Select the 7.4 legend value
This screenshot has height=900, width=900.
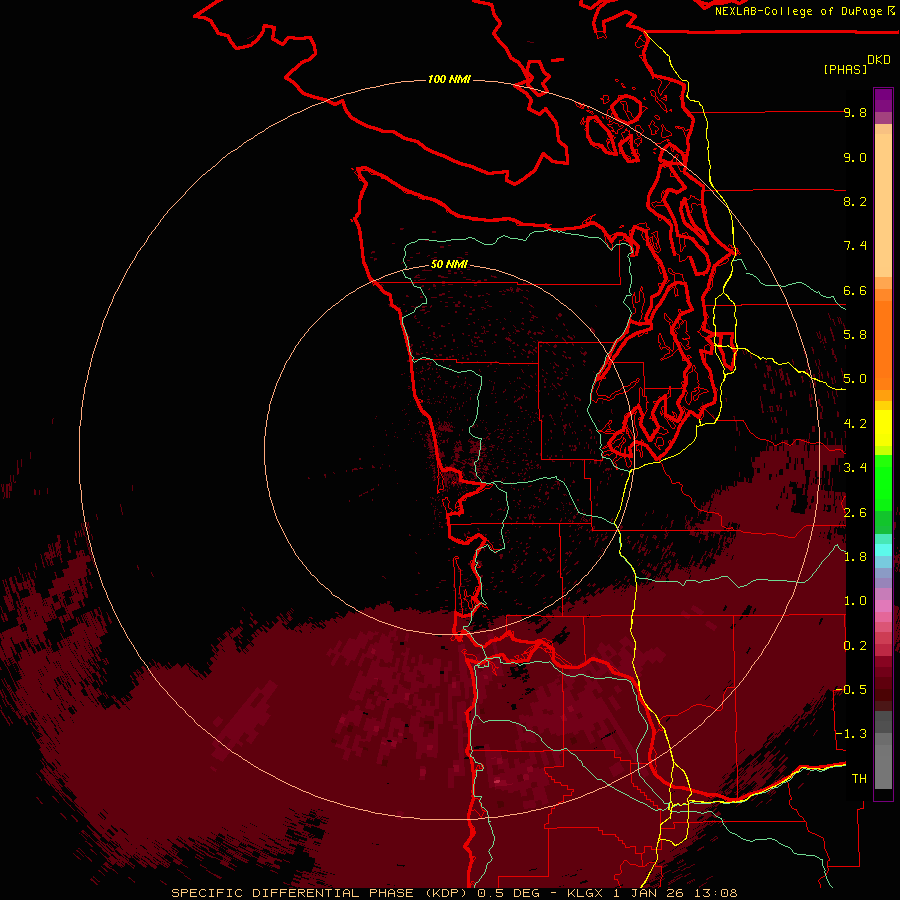tap(855, 246)
